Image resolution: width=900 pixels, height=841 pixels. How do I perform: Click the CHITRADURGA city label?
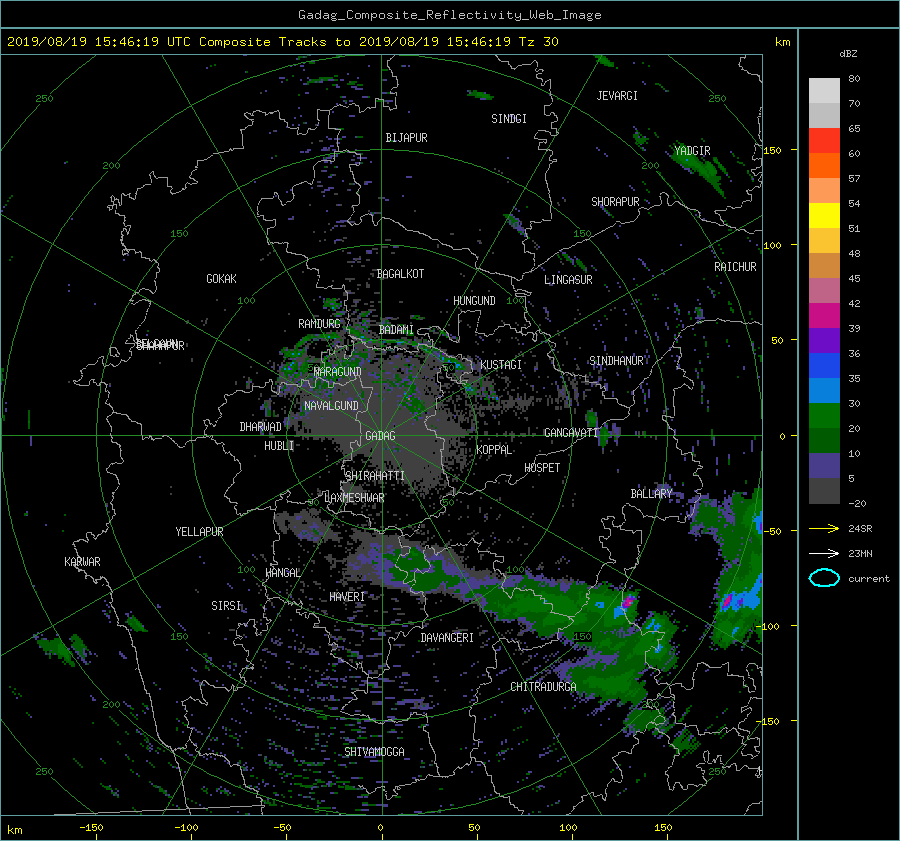coord(544,687)
